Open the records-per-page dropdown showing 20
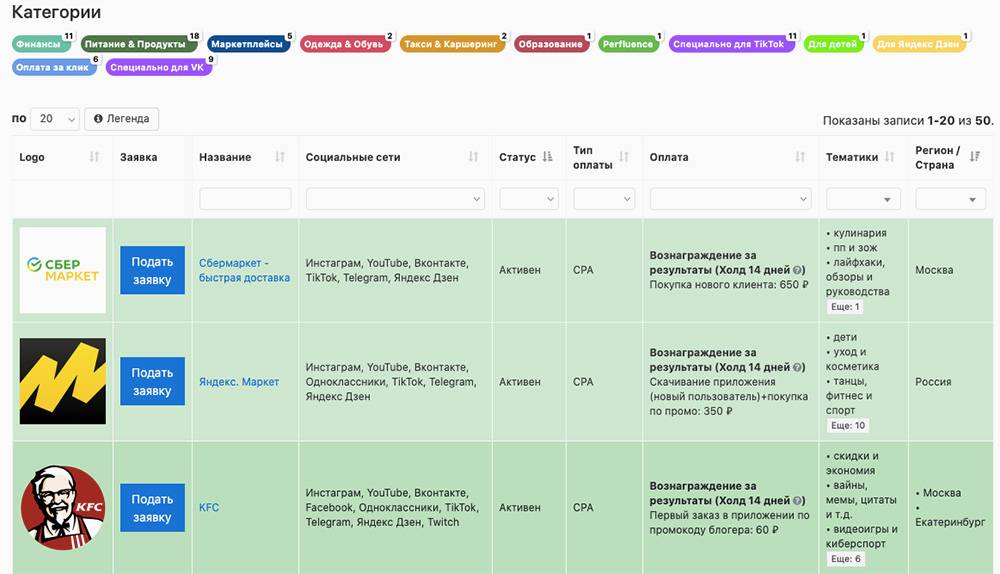This screenshot has width=1000, height=574. pos(55,119)
